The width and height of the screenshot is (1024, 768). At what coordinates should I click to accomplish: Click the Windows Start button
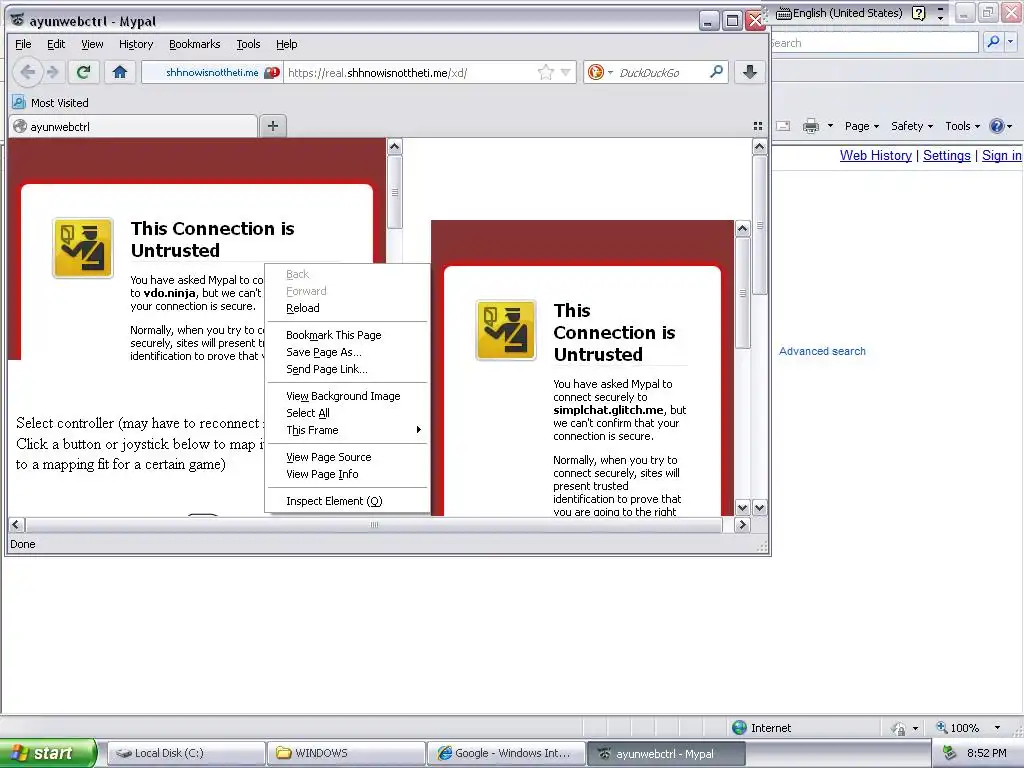pos(48,753)
